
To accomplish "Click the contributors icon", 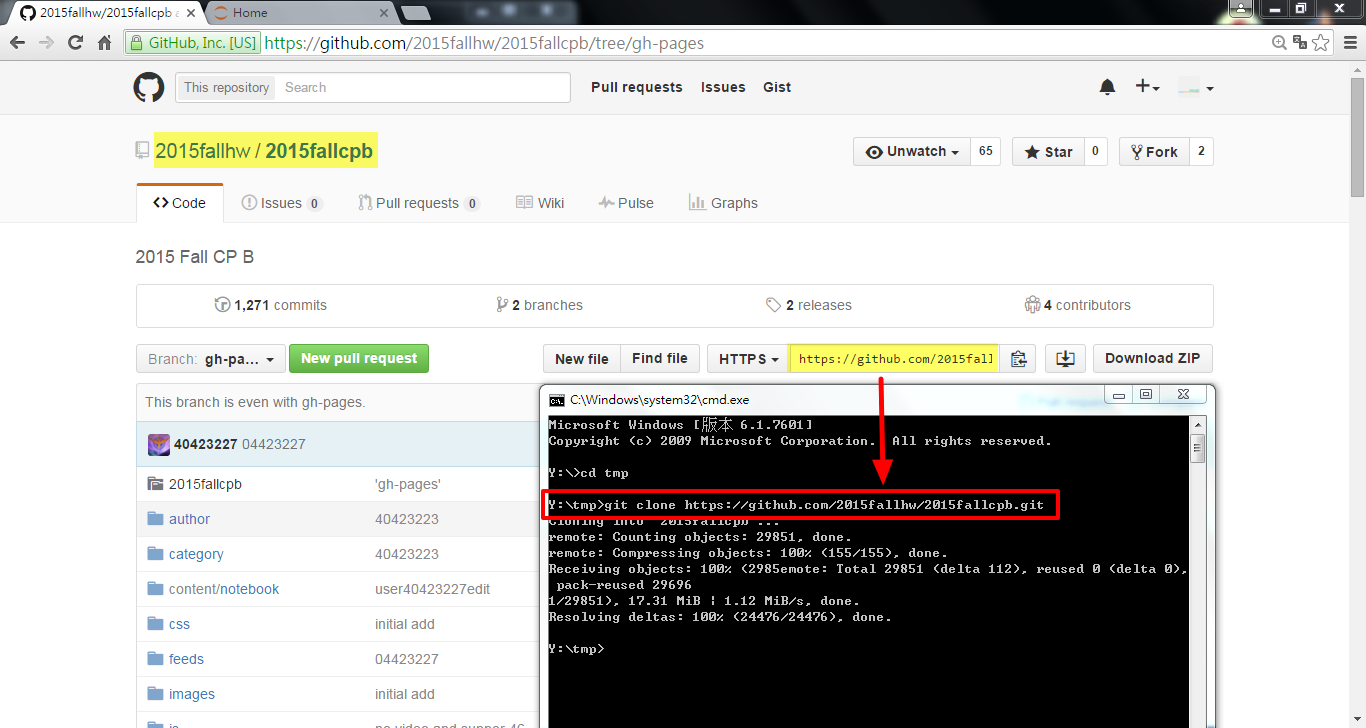I will (1032, 305).
